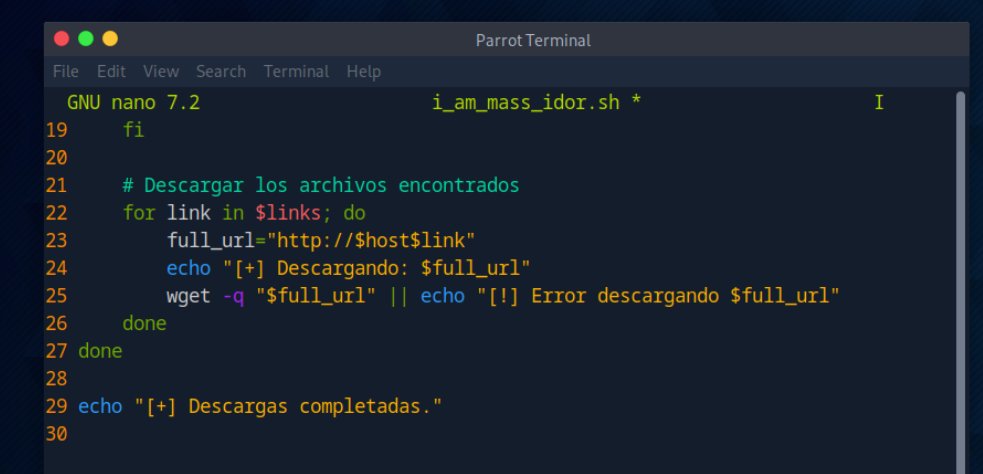The width and height of the screenshot is (983, 474).
Task: Click the "[+] Descargando: $full_url" string
Action: point(377,268)
